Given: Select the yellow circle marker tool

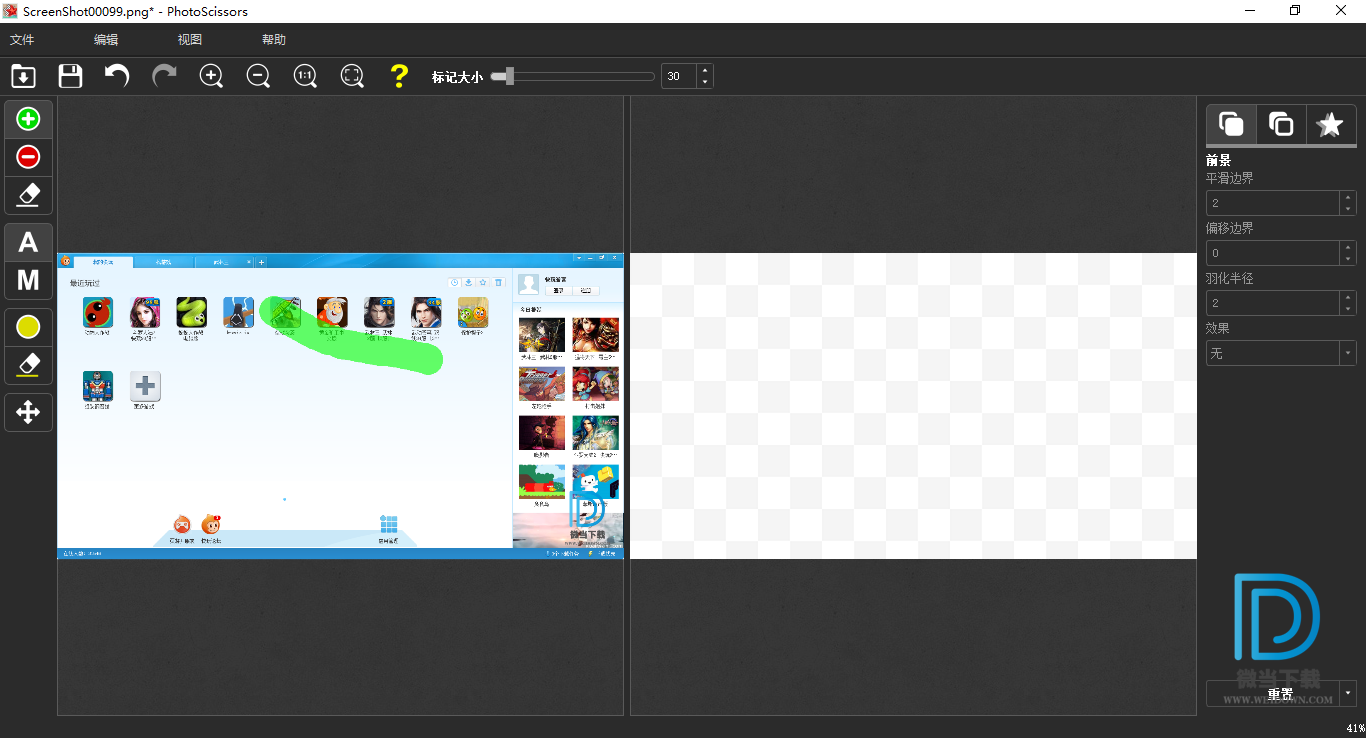Looking at the screenshot, I should pos(28,327).
